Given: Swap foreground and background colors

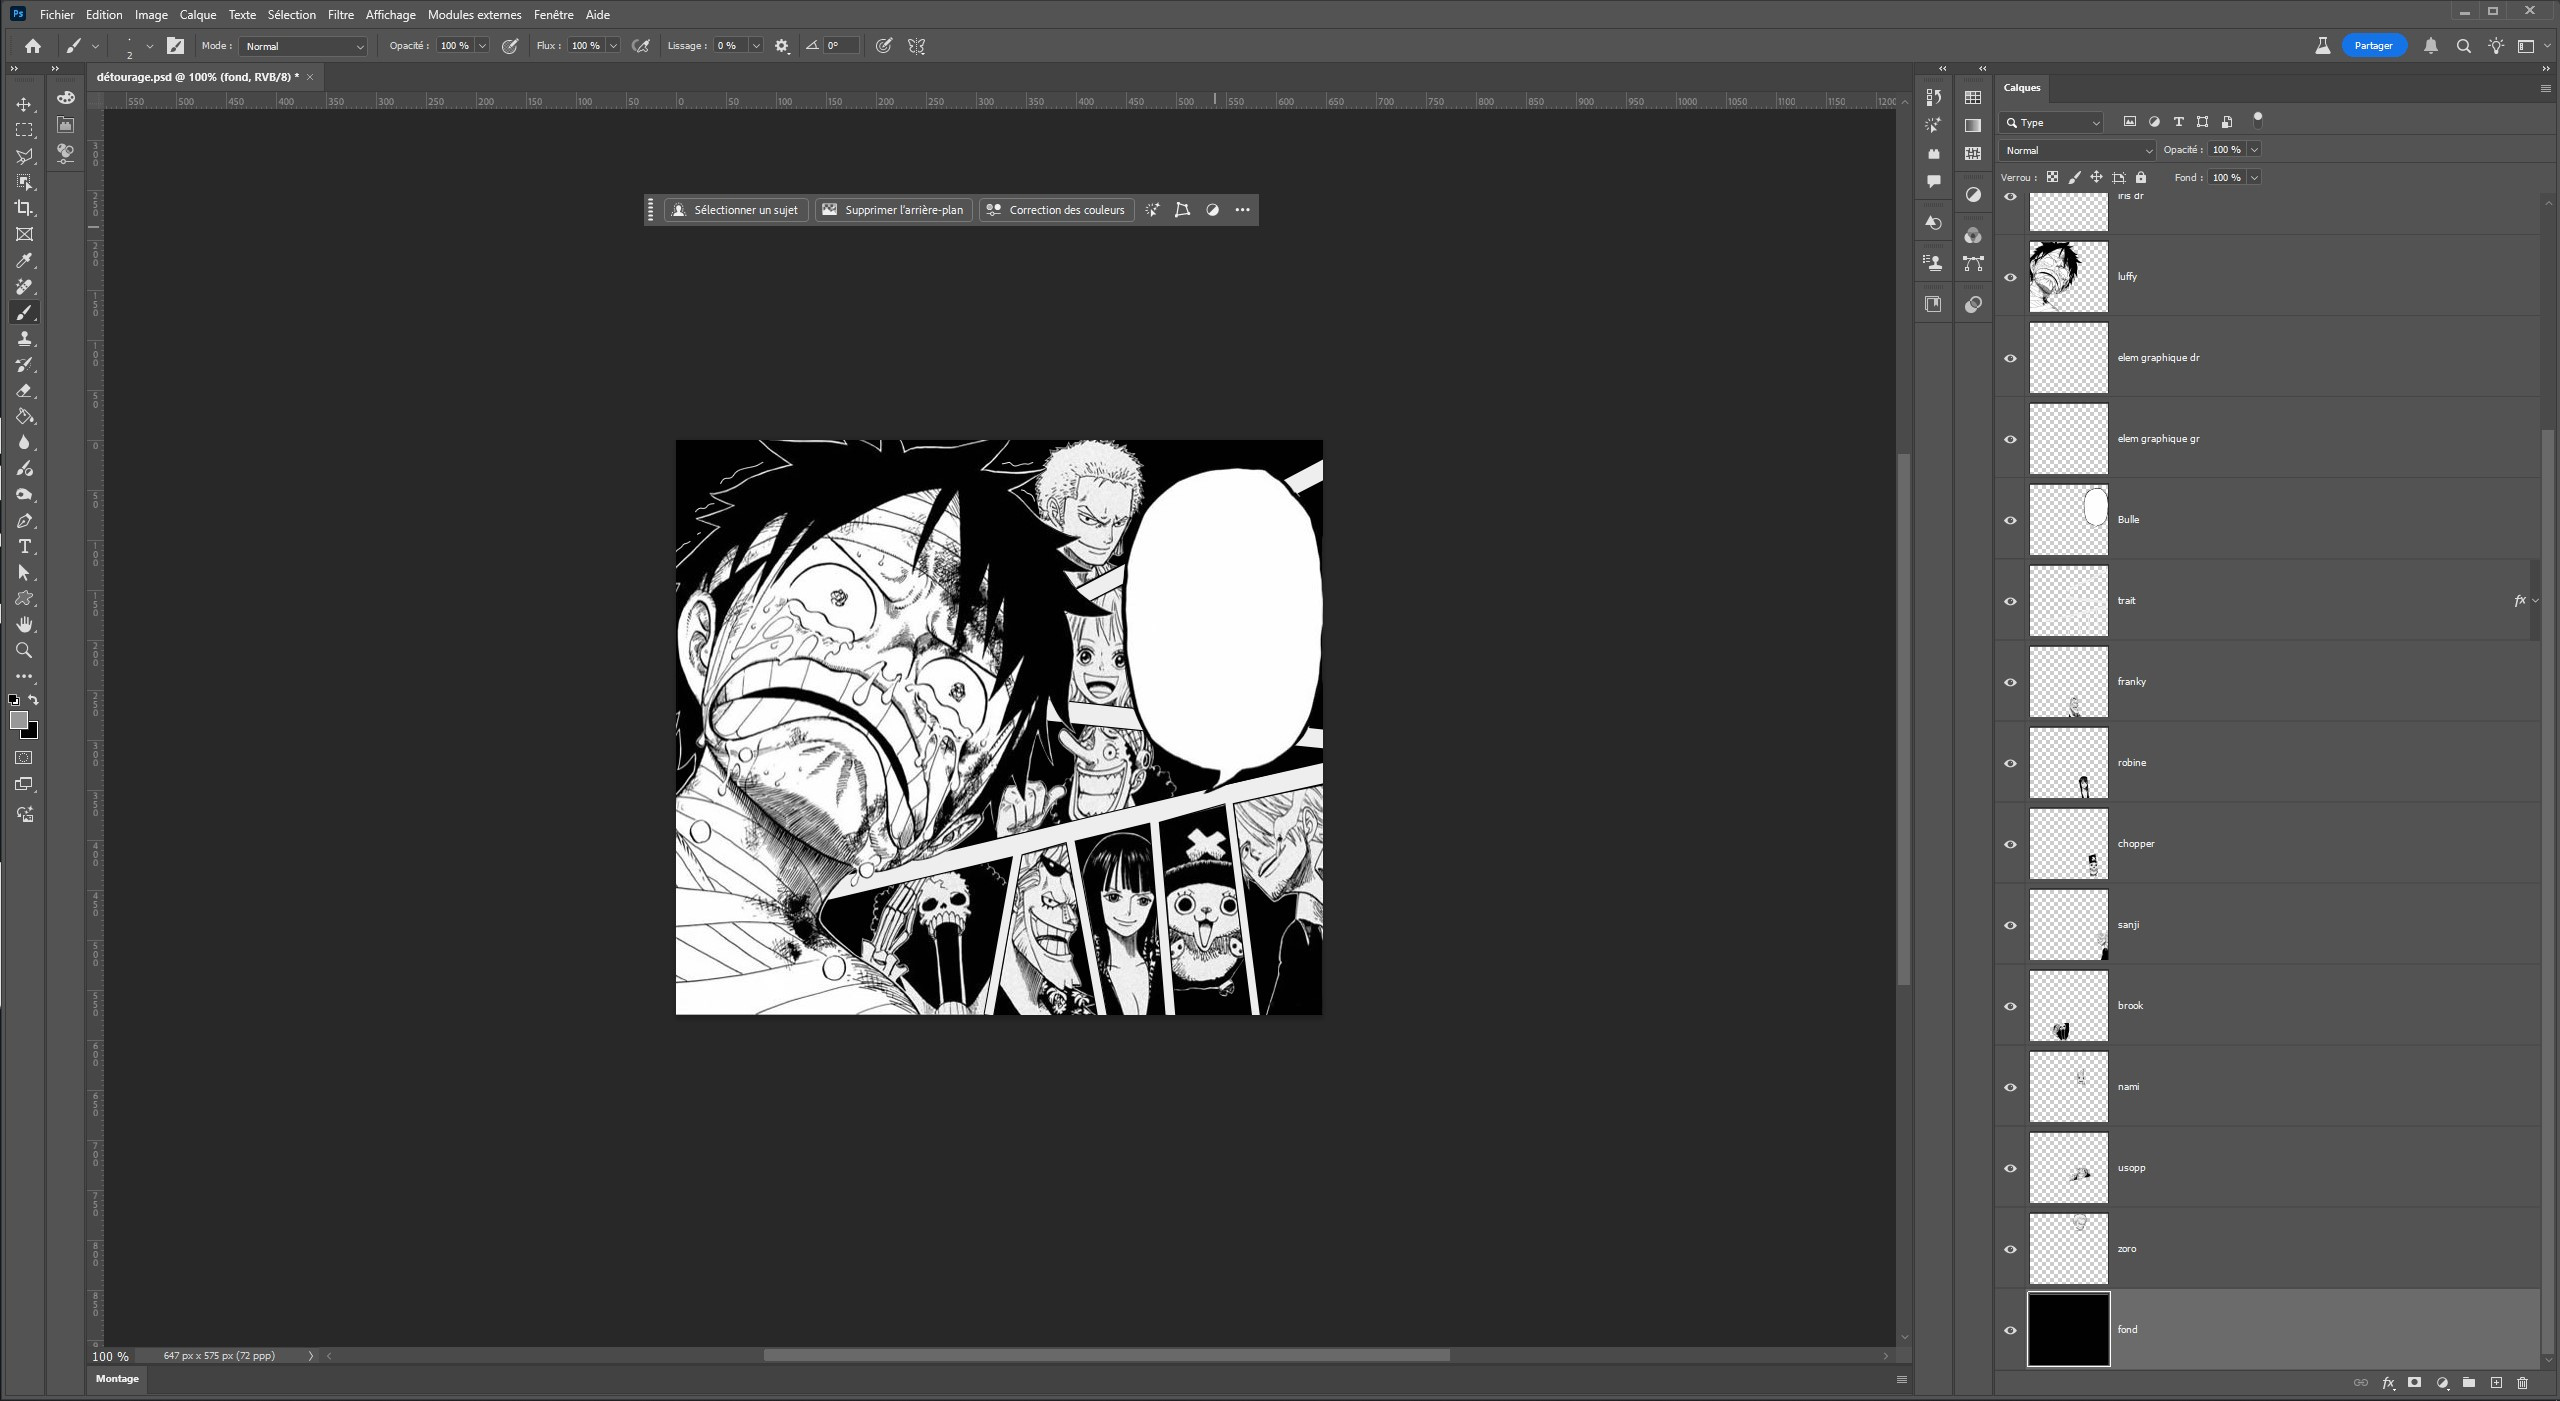Looking at the screenshot, I should tap(34, 700).
